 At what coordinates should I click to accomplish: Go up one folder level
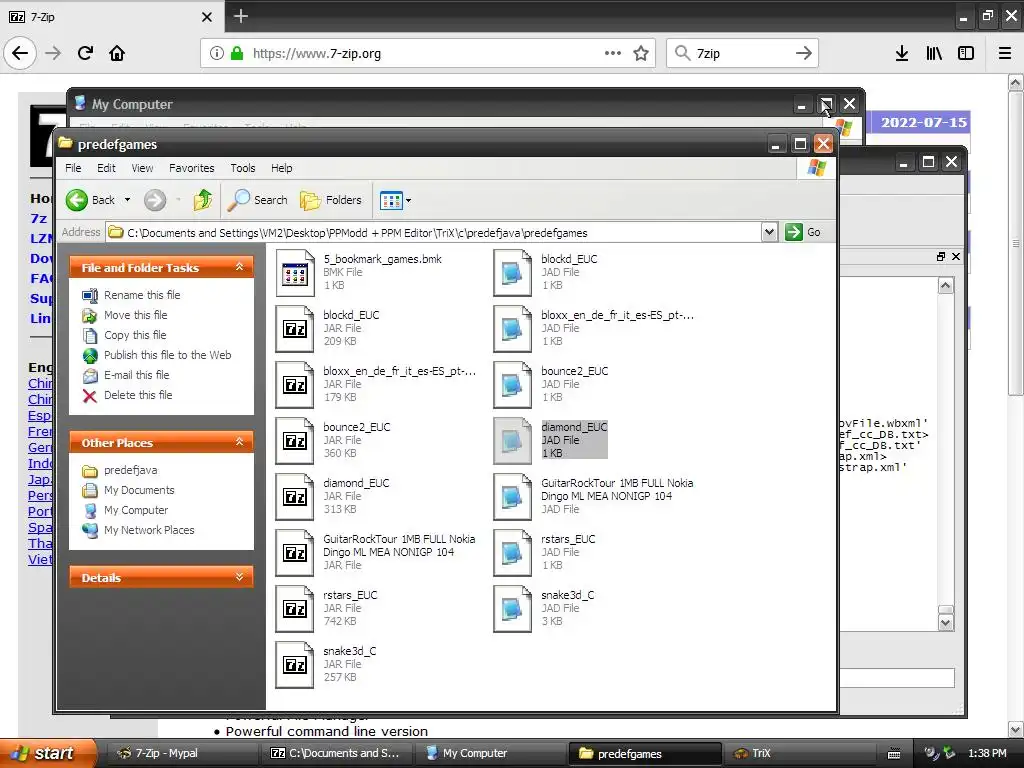[x=202, y=200]
